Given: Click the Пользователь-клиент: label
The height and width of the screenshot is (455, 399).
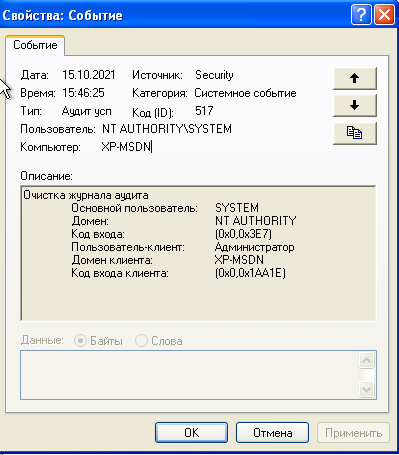Looking at the screenshot, I should pyautogui.click(x=128, y=247).
